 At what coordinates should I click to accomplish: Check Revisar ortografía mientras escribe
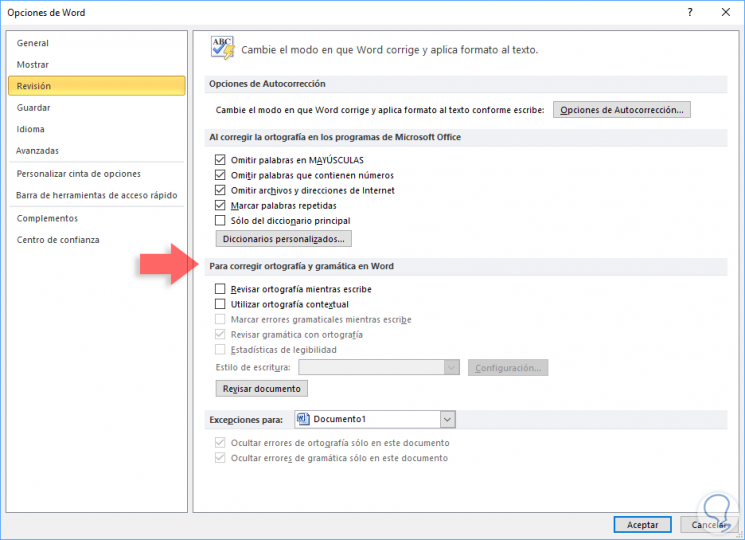(x=220, y=289)
